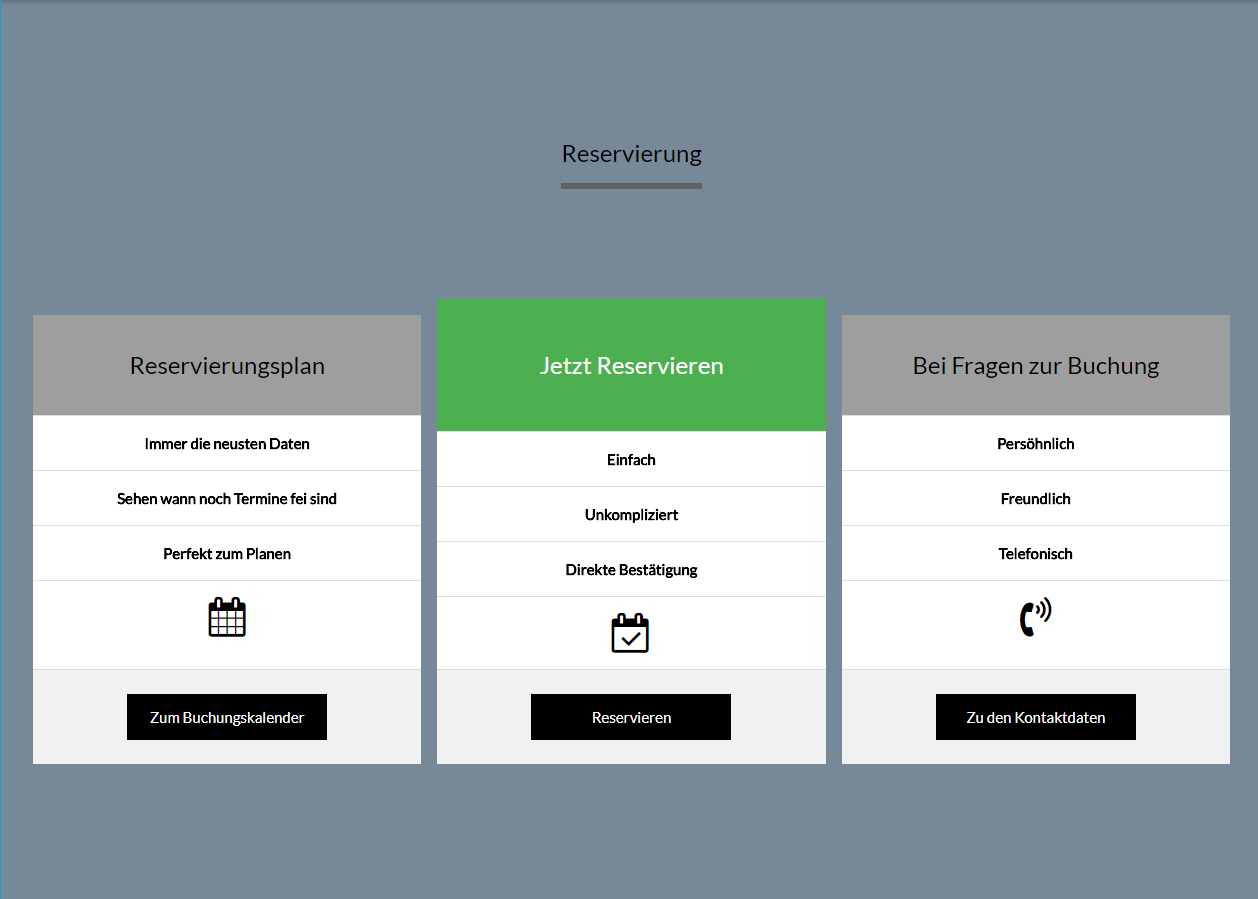
Task: Click the ringing phone icon
Action: tap(1035, 617)
